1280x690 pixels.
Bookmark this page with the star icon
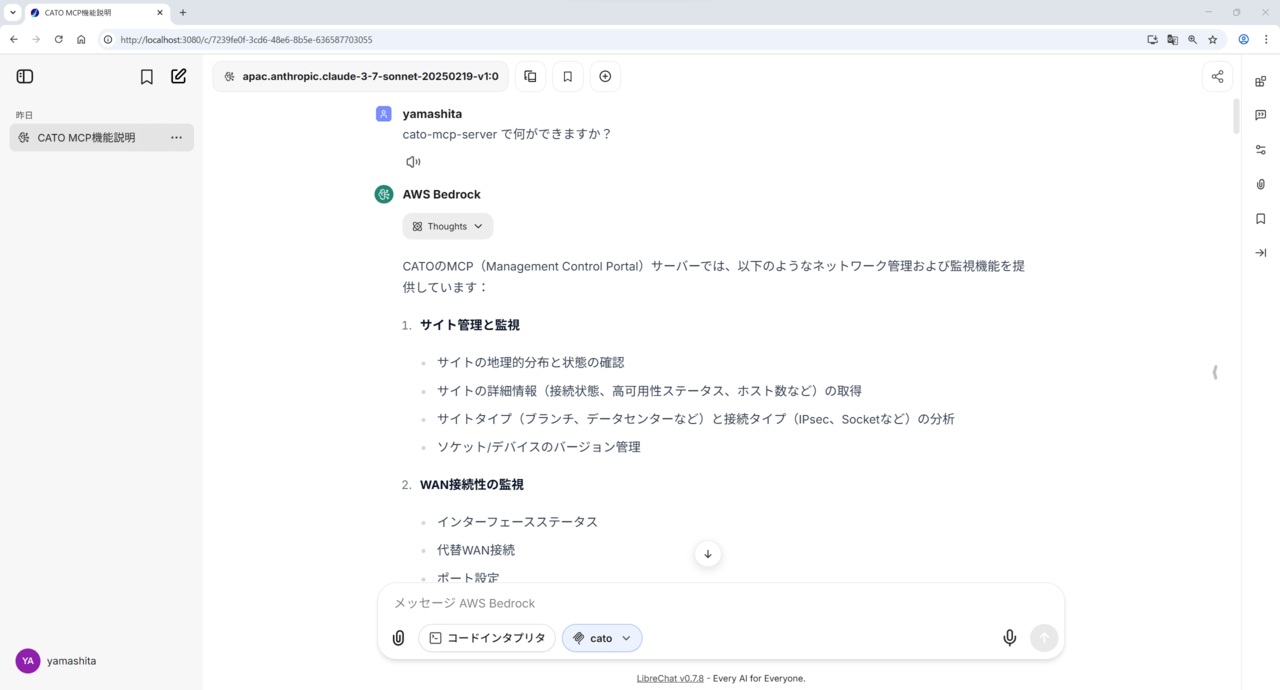click(1213, 40)
